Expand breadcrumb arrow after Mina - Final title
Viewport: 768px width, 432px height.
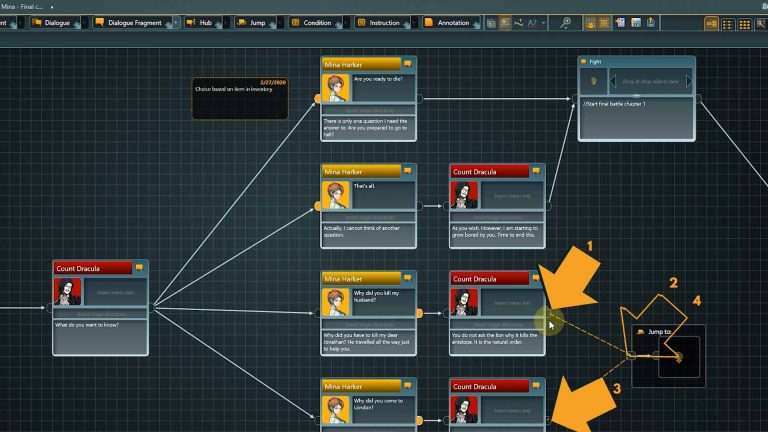click(x=52, y=7)
